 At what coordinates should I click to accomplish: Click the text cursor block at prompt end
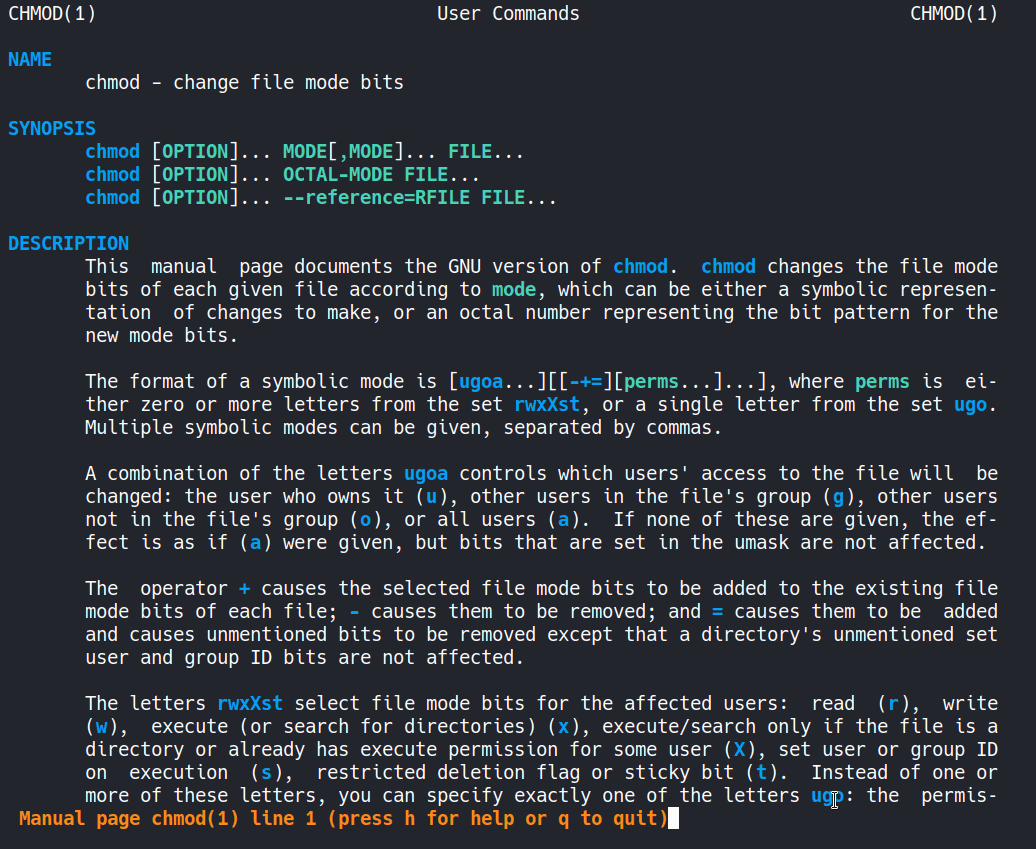(x=673, y=819)
